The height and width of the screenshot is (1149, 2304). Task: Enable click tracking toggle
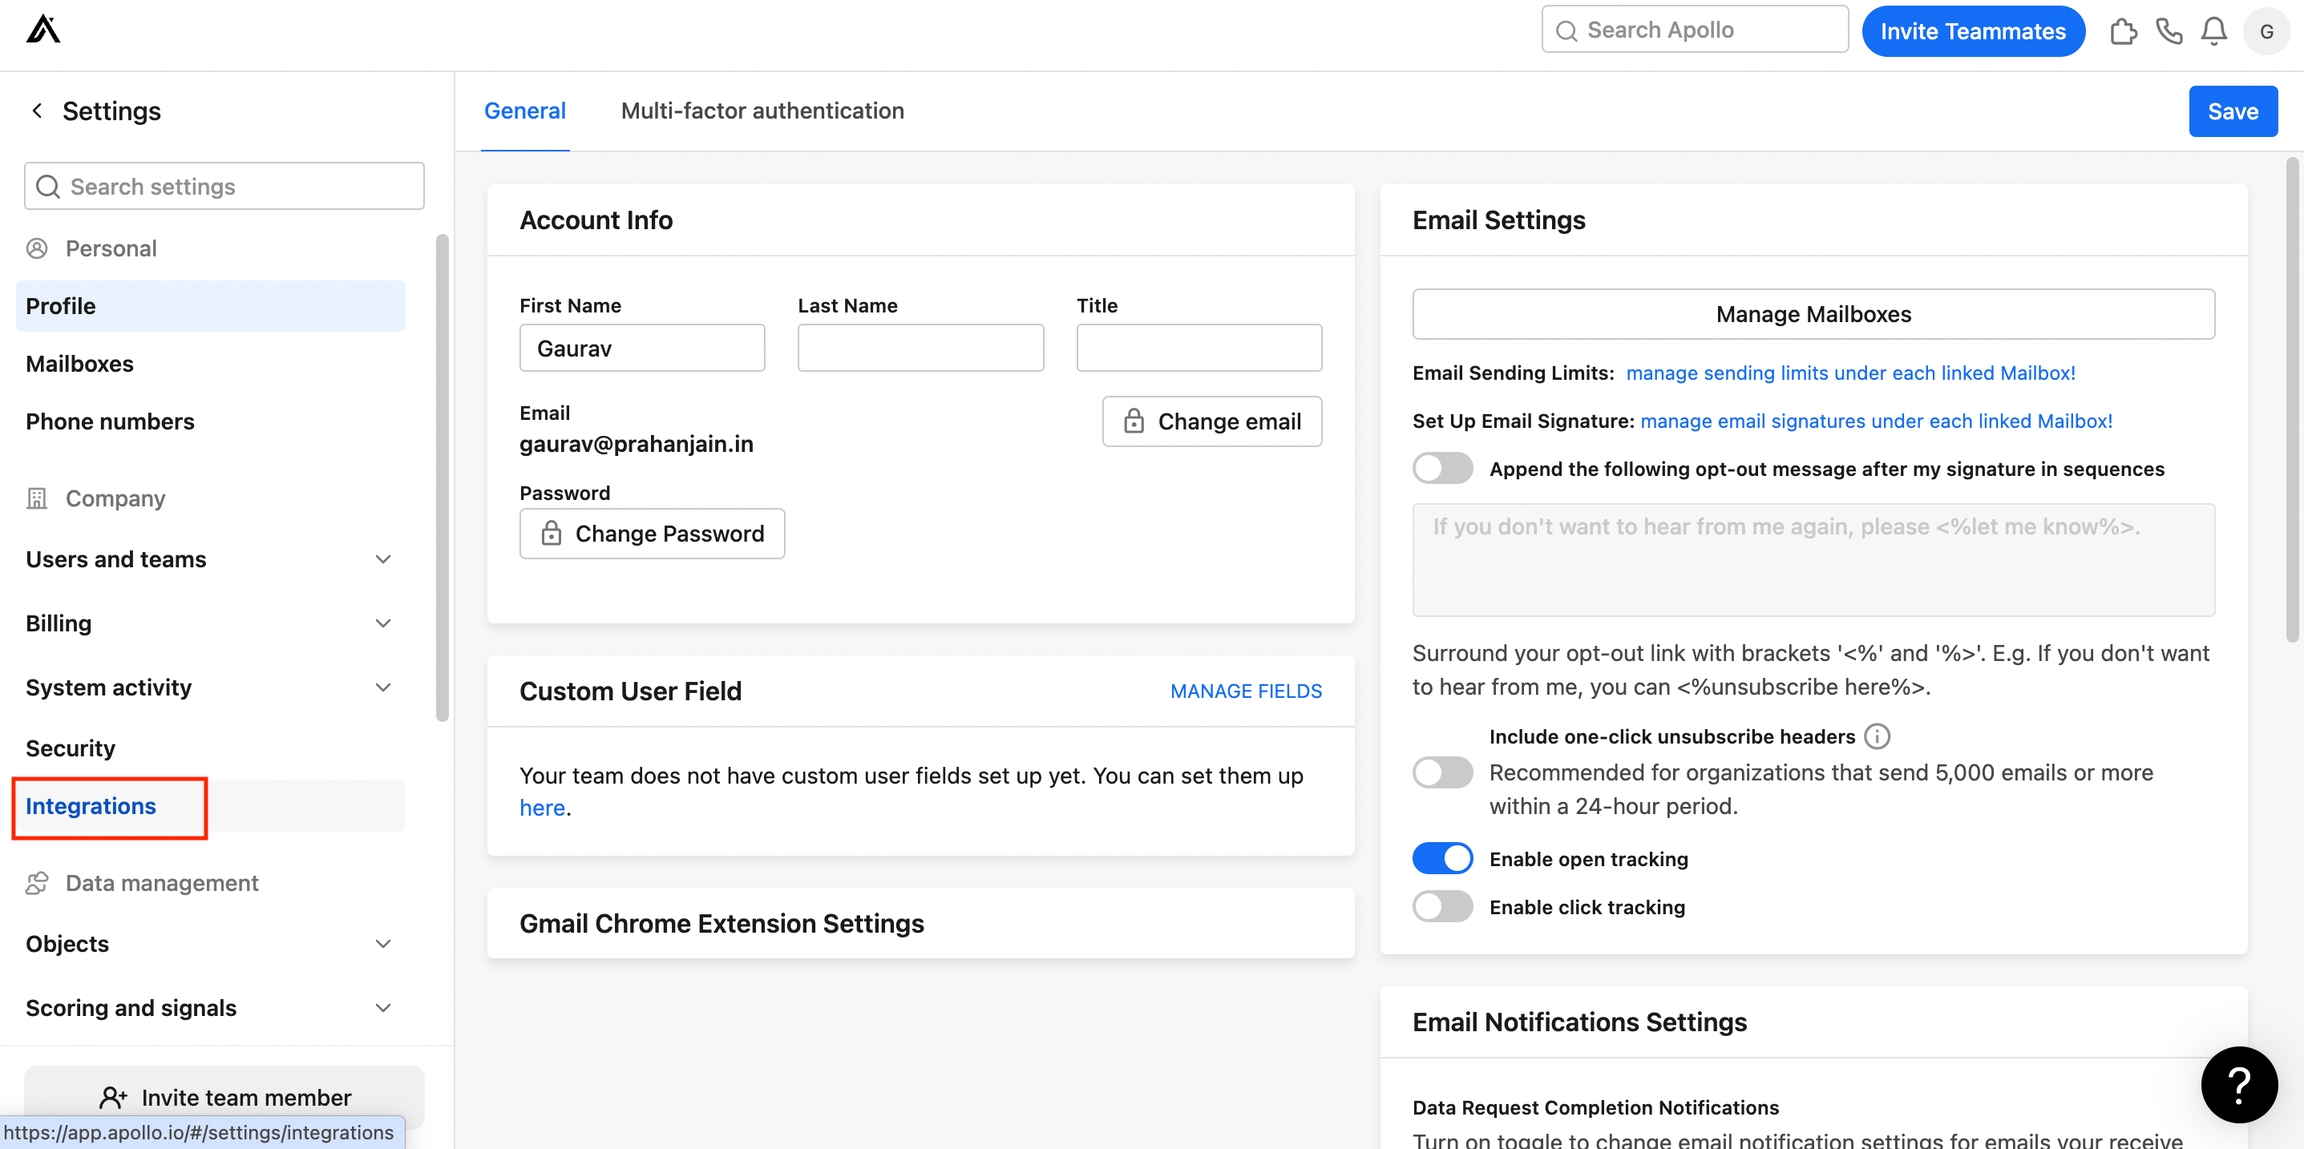point(1442,907)
